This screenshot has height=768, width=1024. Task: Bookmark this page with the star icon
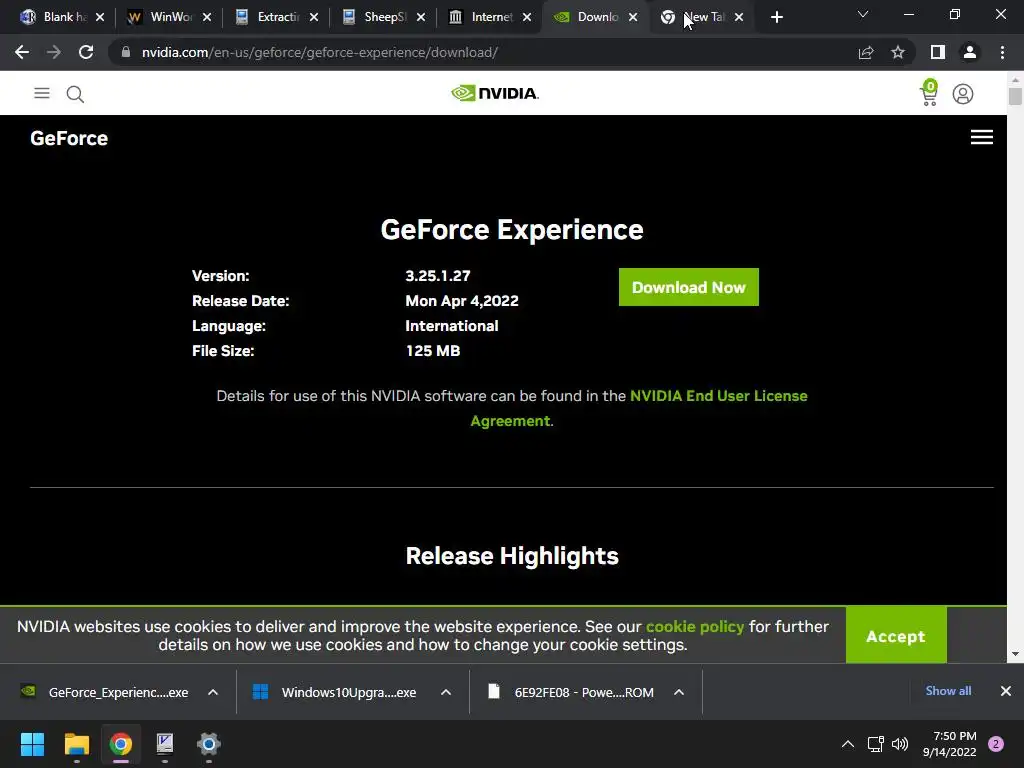(x=898, y=52)
